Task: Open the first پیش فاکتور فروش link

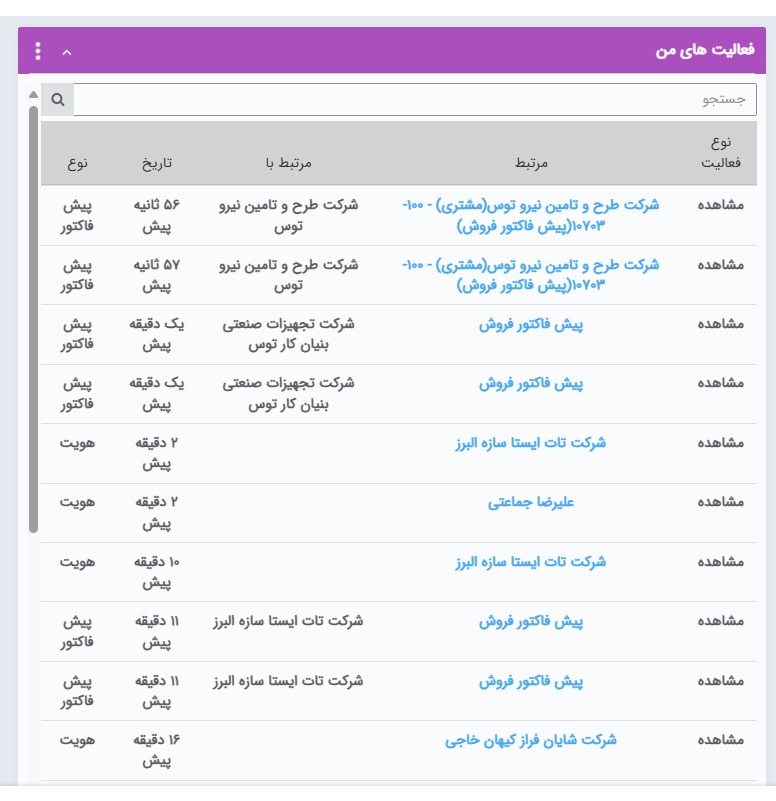Action: [x=531, y=325]
